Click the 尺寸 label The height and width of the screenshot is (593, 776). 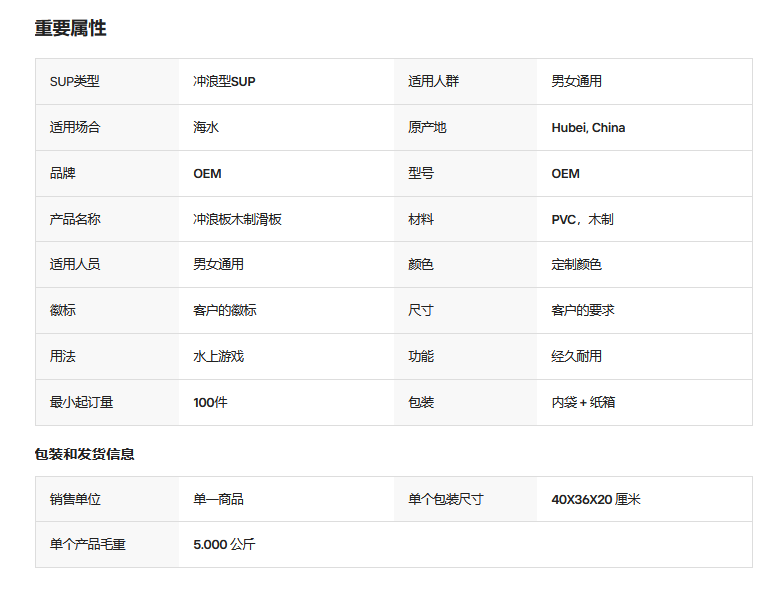(421, 310)
